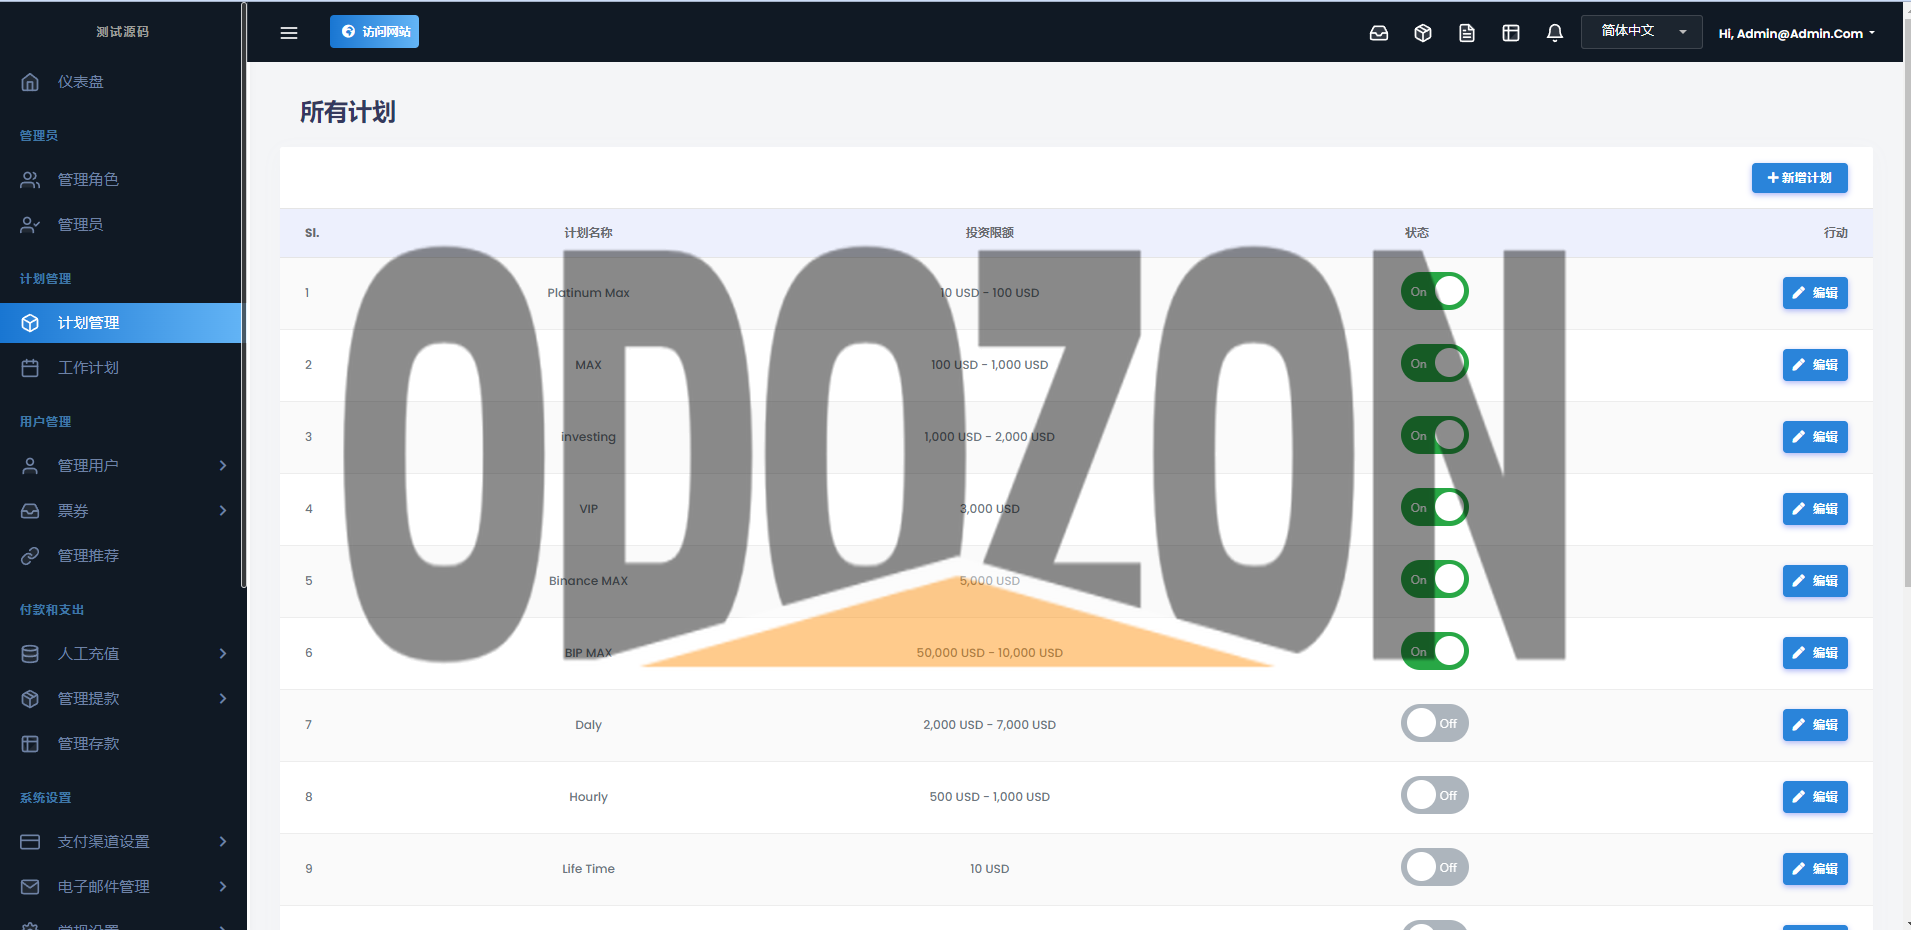Open the notifications bell icon
The image size is (1911, 930).
tap(1555, 33)
